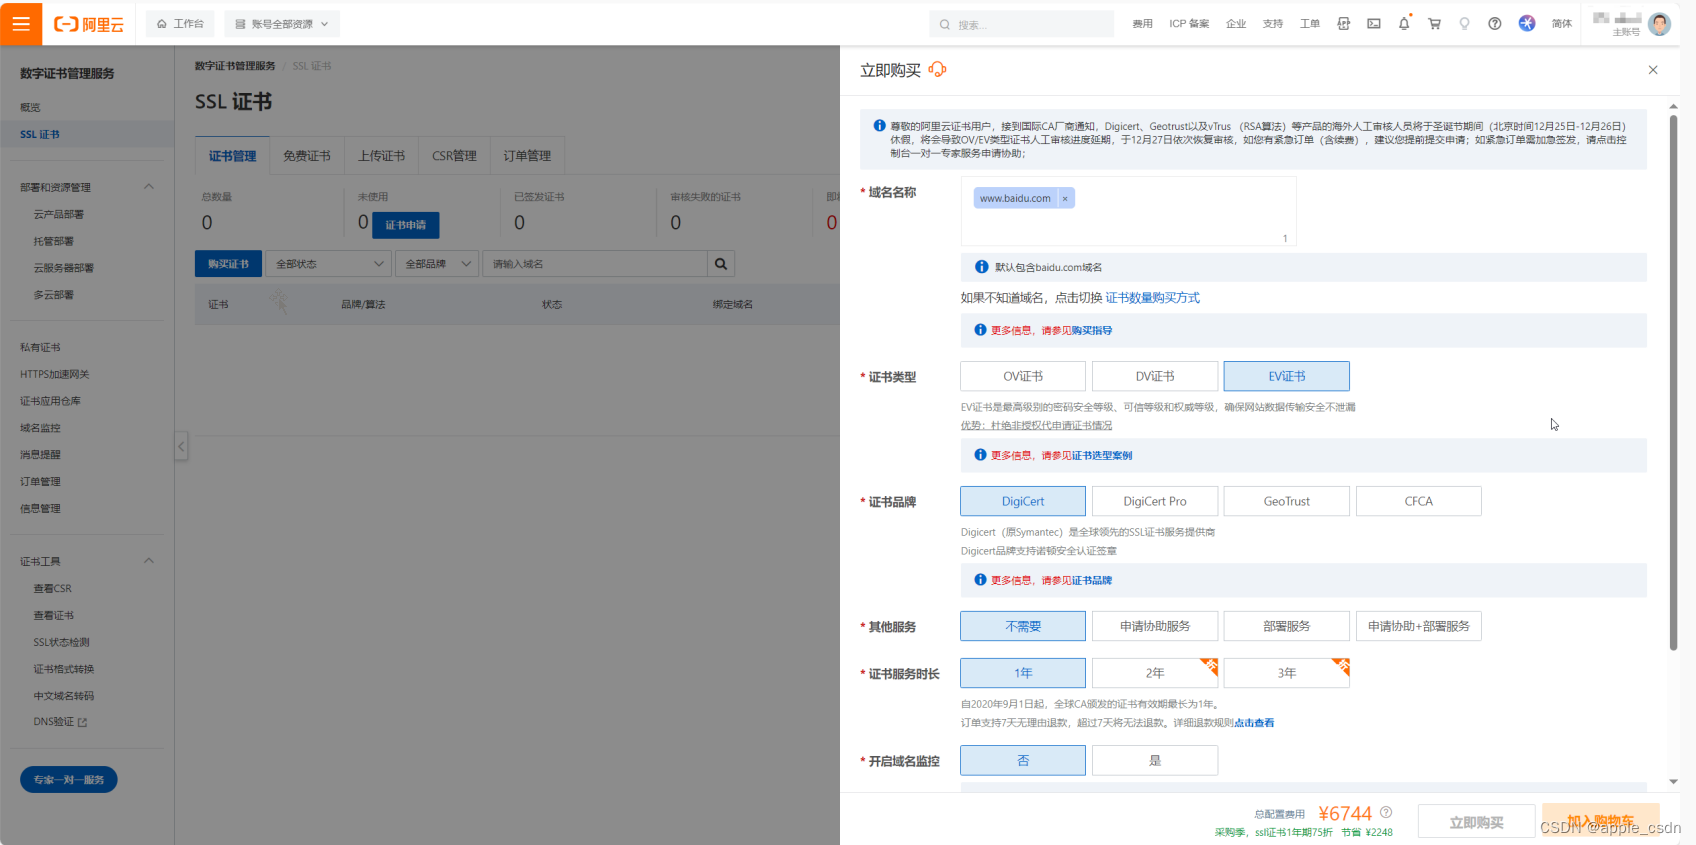Open the notifications bell
Screen dimensions: 1696x845
point(1404,24)
